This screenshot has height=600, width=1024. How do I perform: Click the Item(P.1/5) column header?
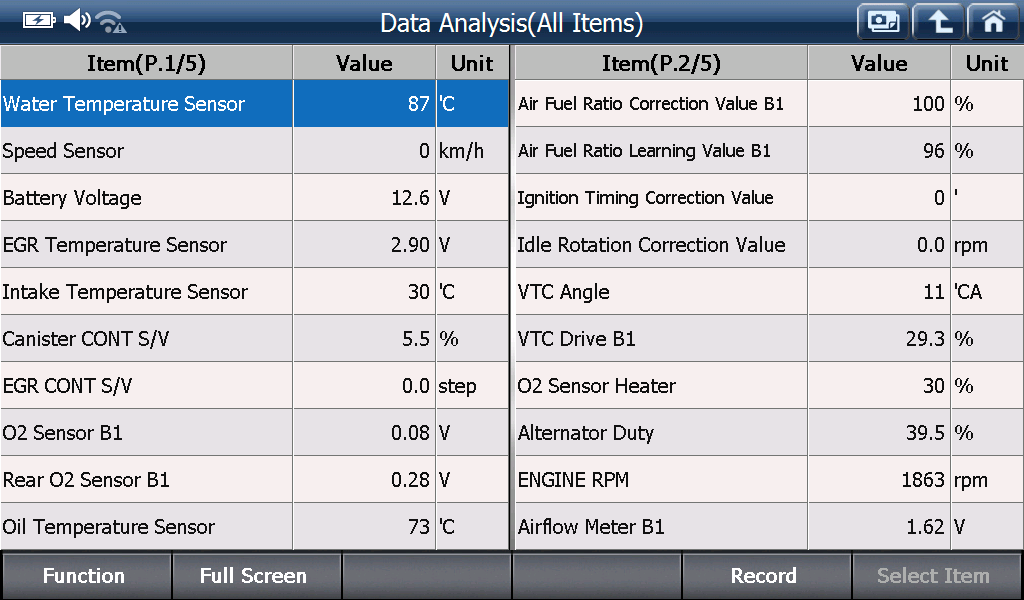(146, 63)
